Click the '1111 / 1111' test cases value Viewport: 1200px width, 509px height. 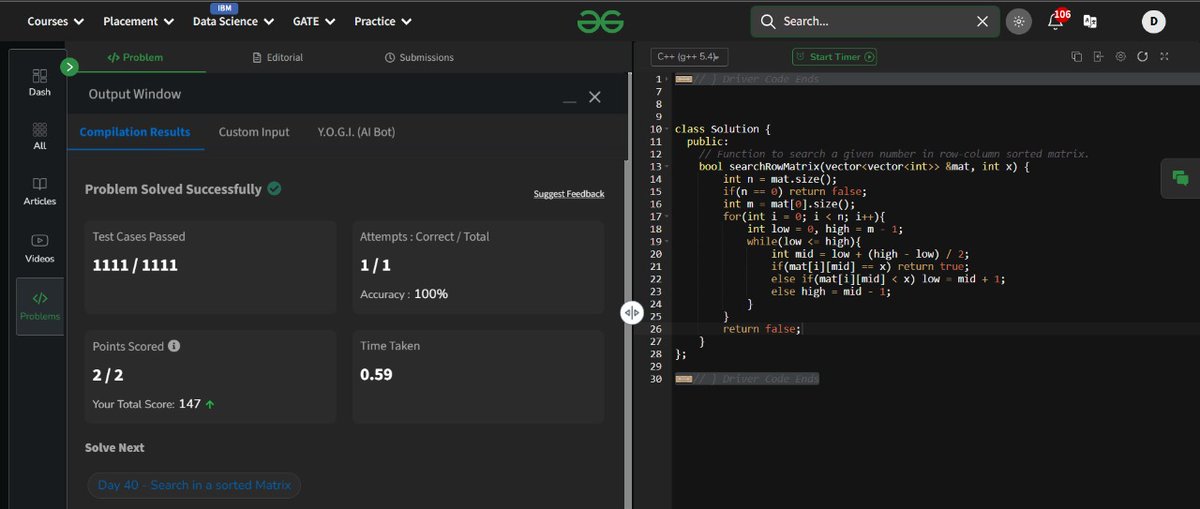[134, 266]
